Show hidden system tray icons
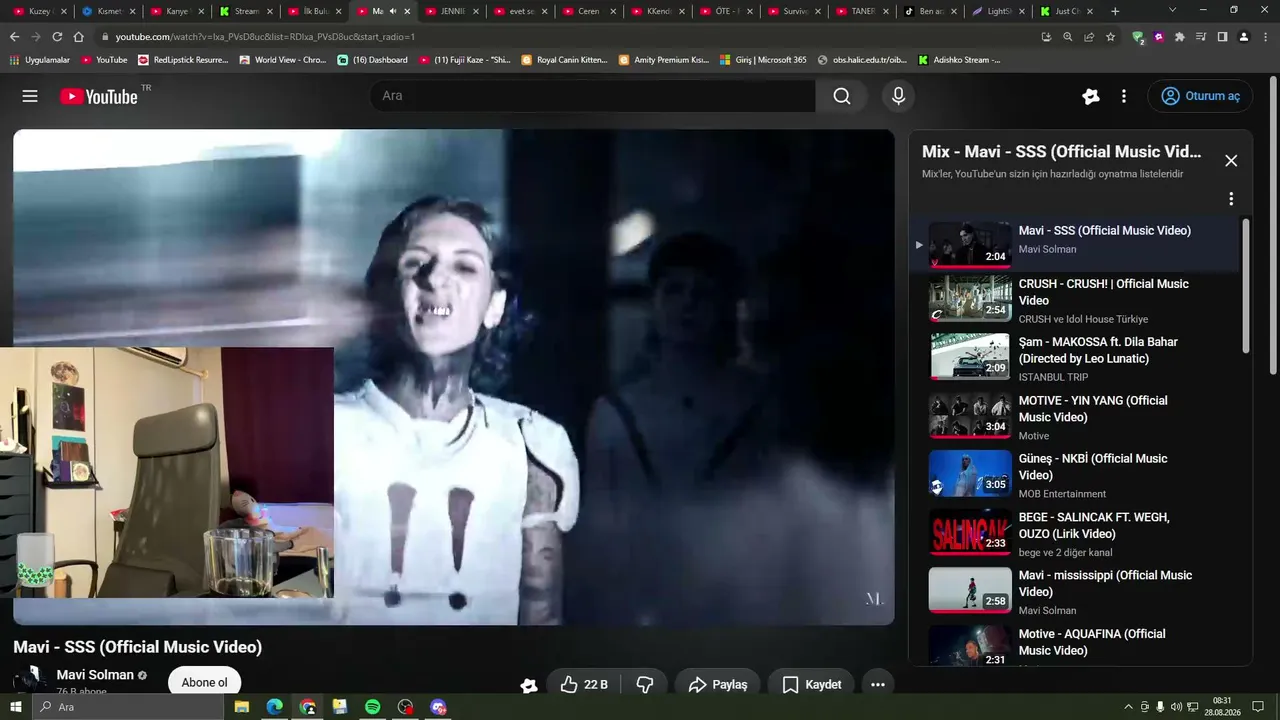 point(1129,707)
